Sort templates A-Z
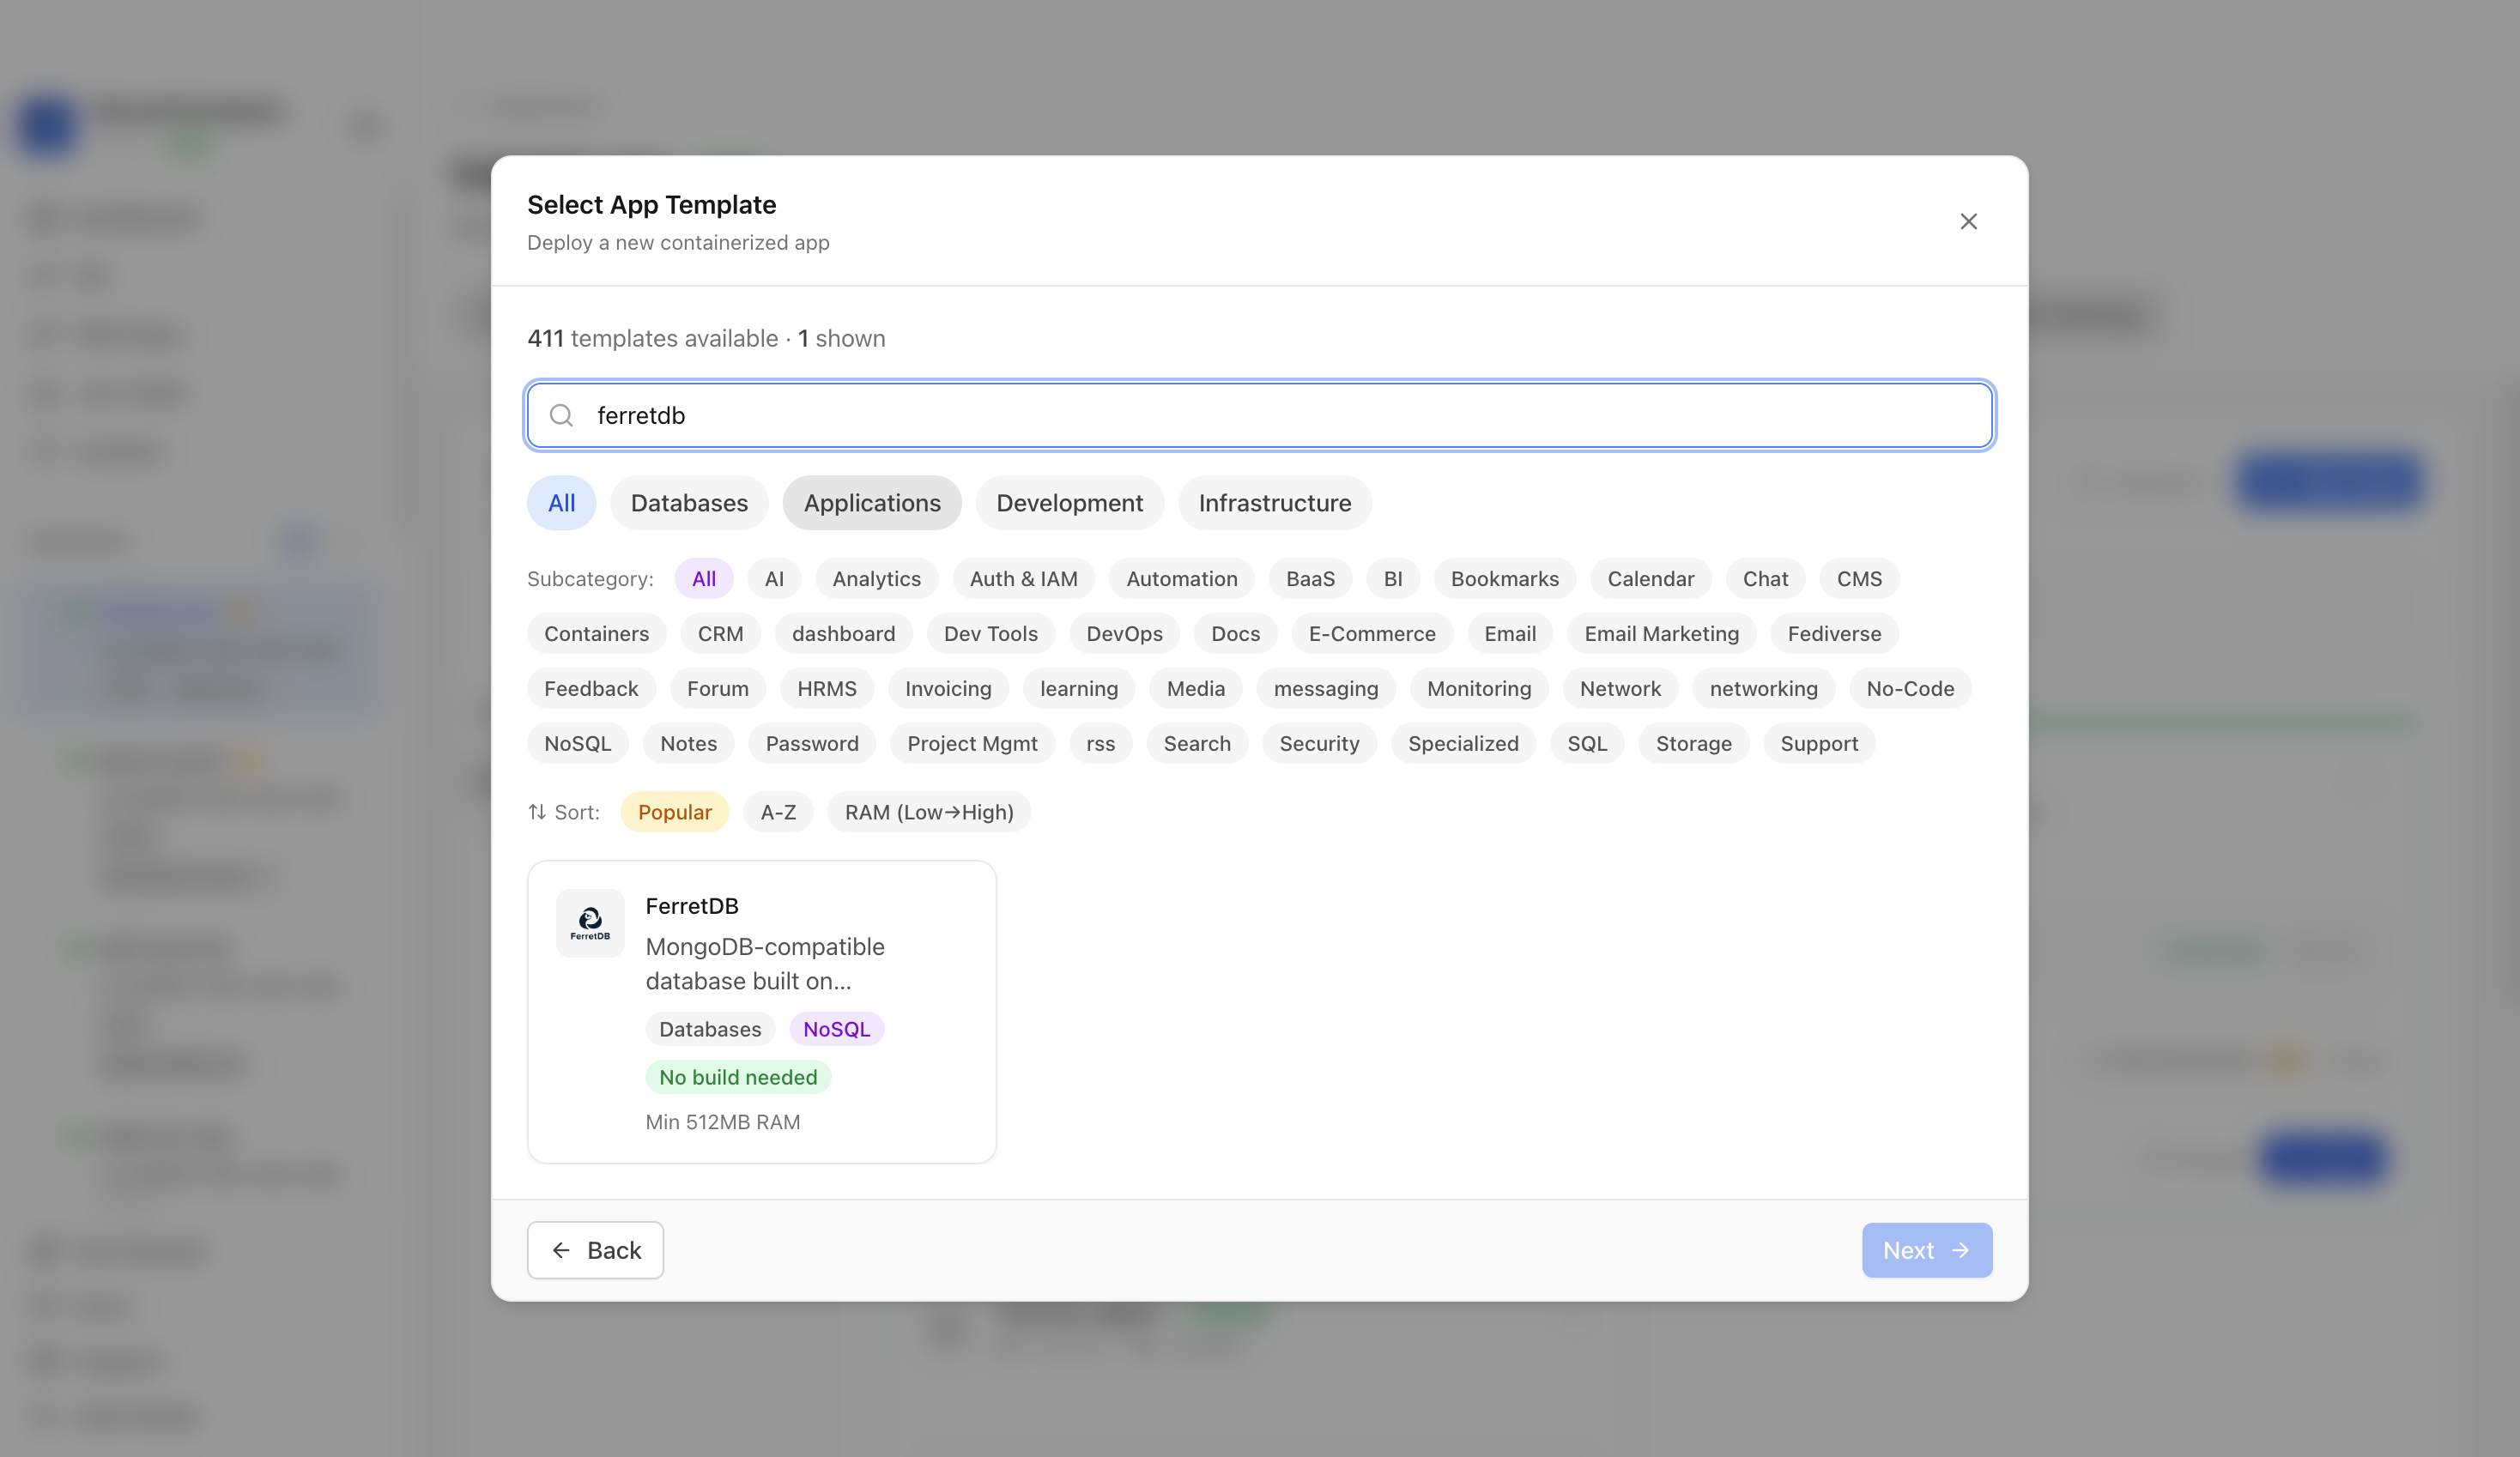The height and width of the screenshot is (1457, 2520). click(x=778, y=812)
